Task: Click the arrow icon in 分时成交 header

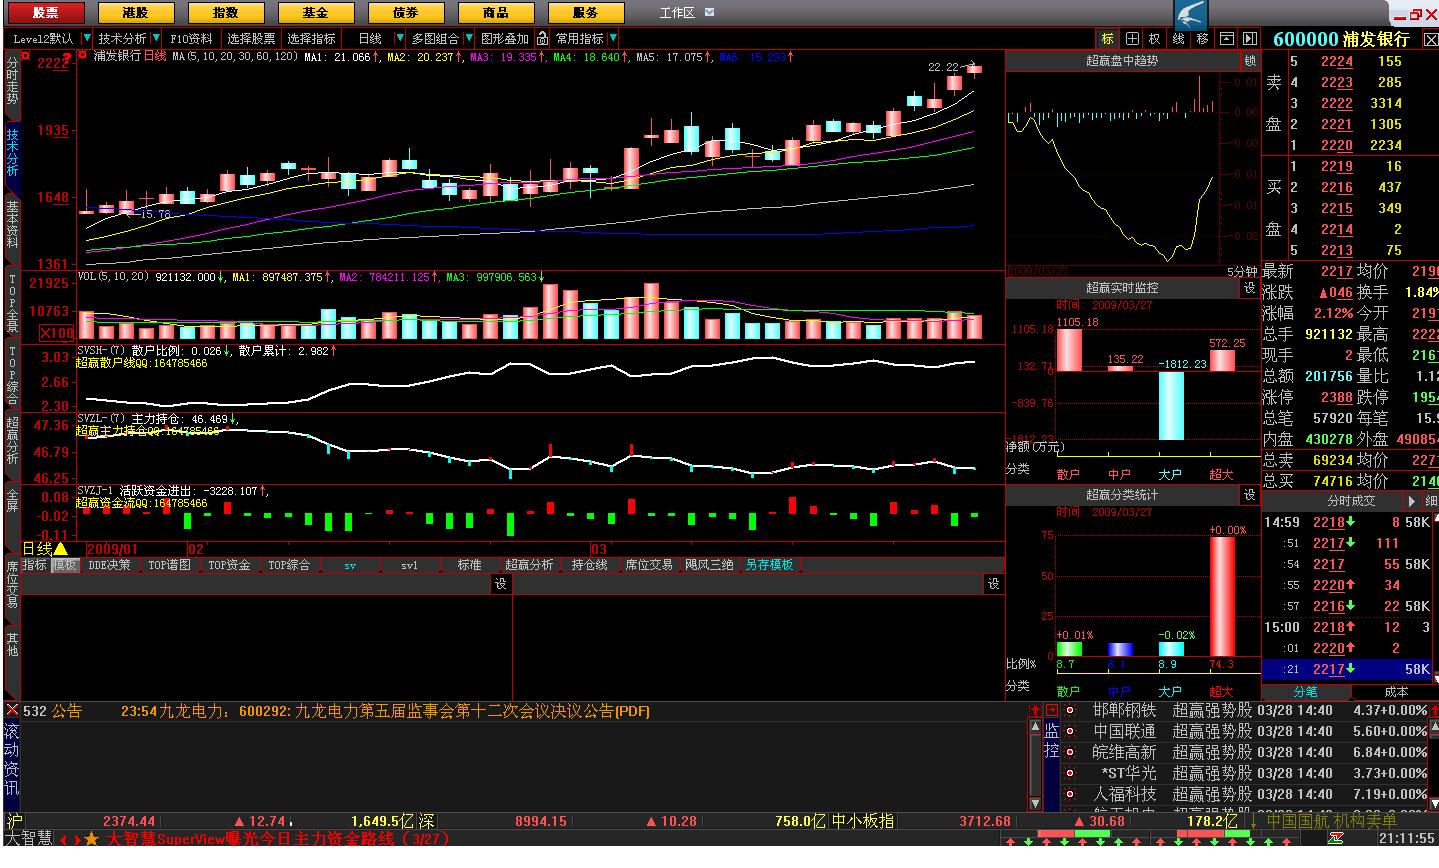Action: (x=1412, y=501)
